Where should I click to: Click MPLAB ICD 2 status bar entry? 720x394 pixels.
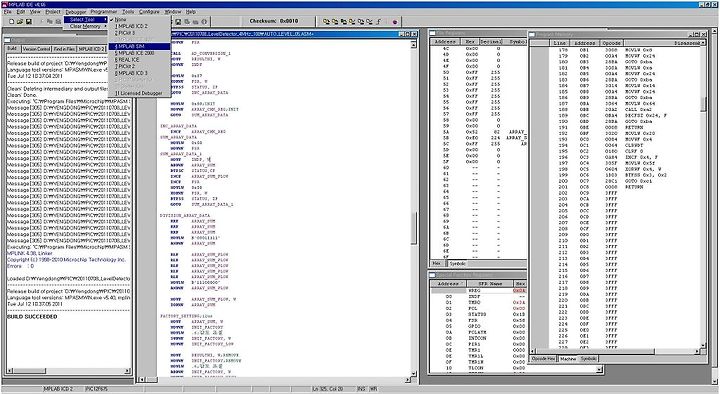(x=58, y=389)
